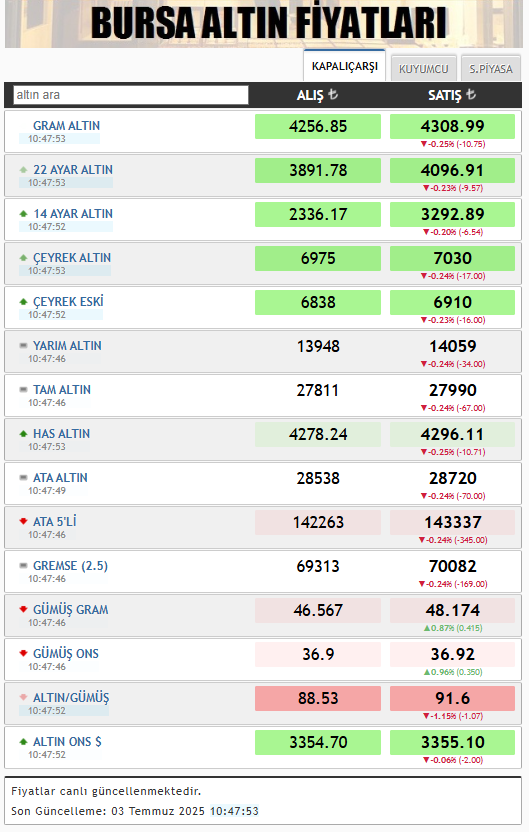The width and height of the screenshot is (532, 832).
Task: Select the KAPALIÇARŞI tab
Action: pyautogui.click(x=345, y=66)
